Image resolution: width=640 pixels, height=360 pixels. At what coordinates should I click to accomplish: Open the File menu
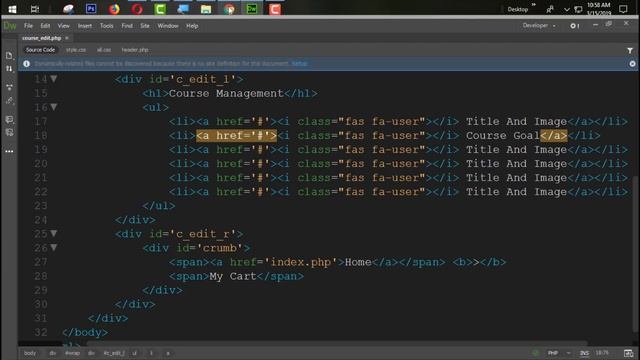[28, 26]
